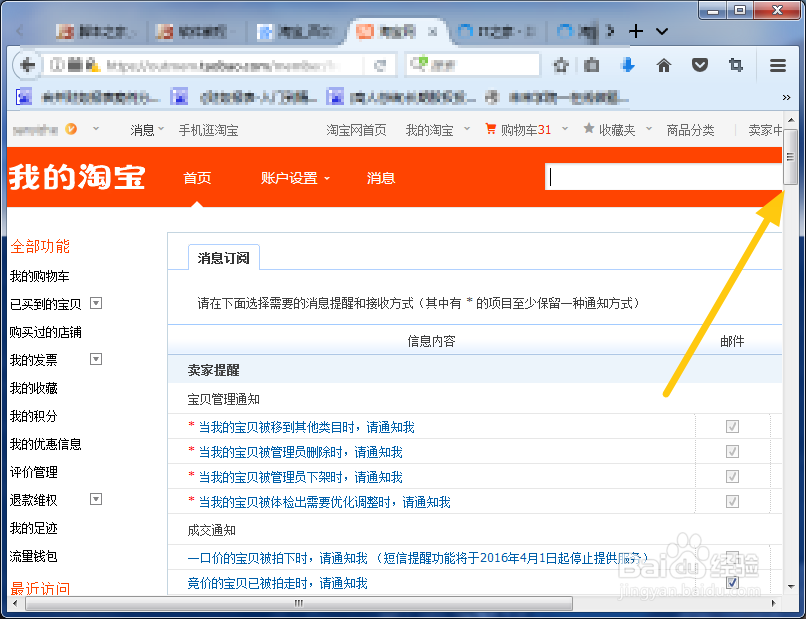806x619 pixels.
Task: Expand the 收藏夹 dropdown arrow
Action: pyautogui.click(x=649, y=129)
